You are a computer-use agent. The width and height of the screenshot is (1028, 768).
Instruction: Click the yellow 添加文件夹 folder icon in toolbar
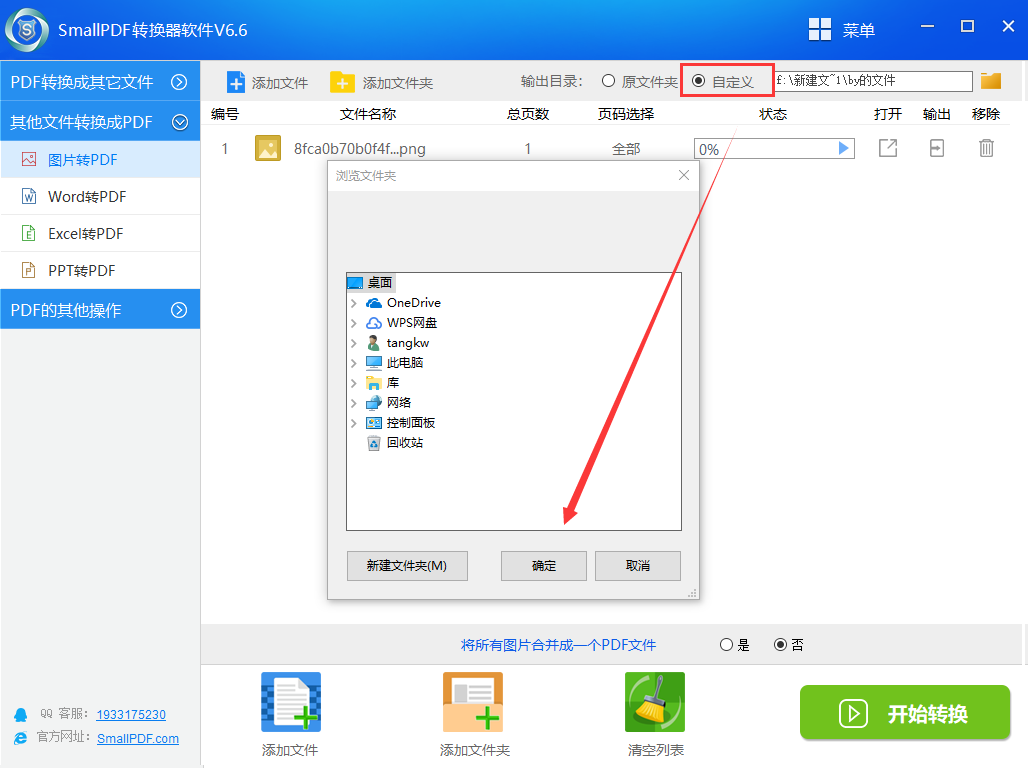pyautogui.click(x=342, y=82)
